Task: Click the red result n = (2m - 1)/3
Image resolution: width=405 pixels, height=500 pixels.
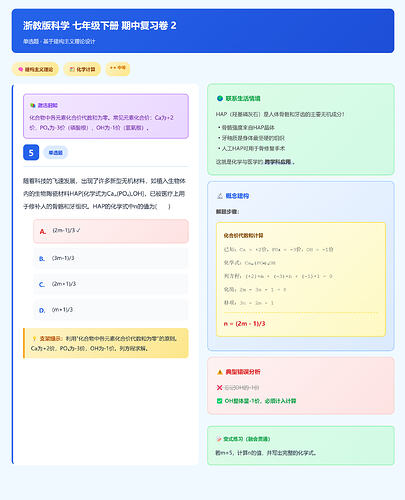Action: point(244,324)
